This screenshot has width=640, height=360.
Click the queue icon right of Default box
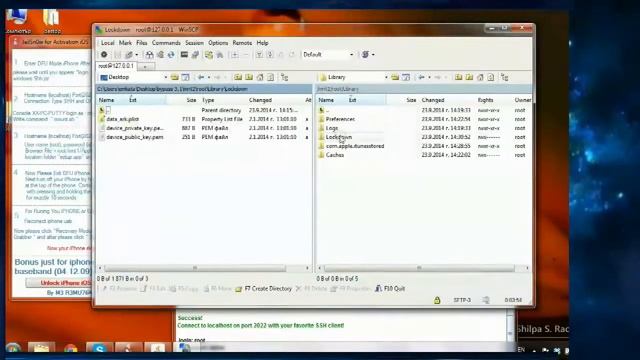tap(365, 54)
